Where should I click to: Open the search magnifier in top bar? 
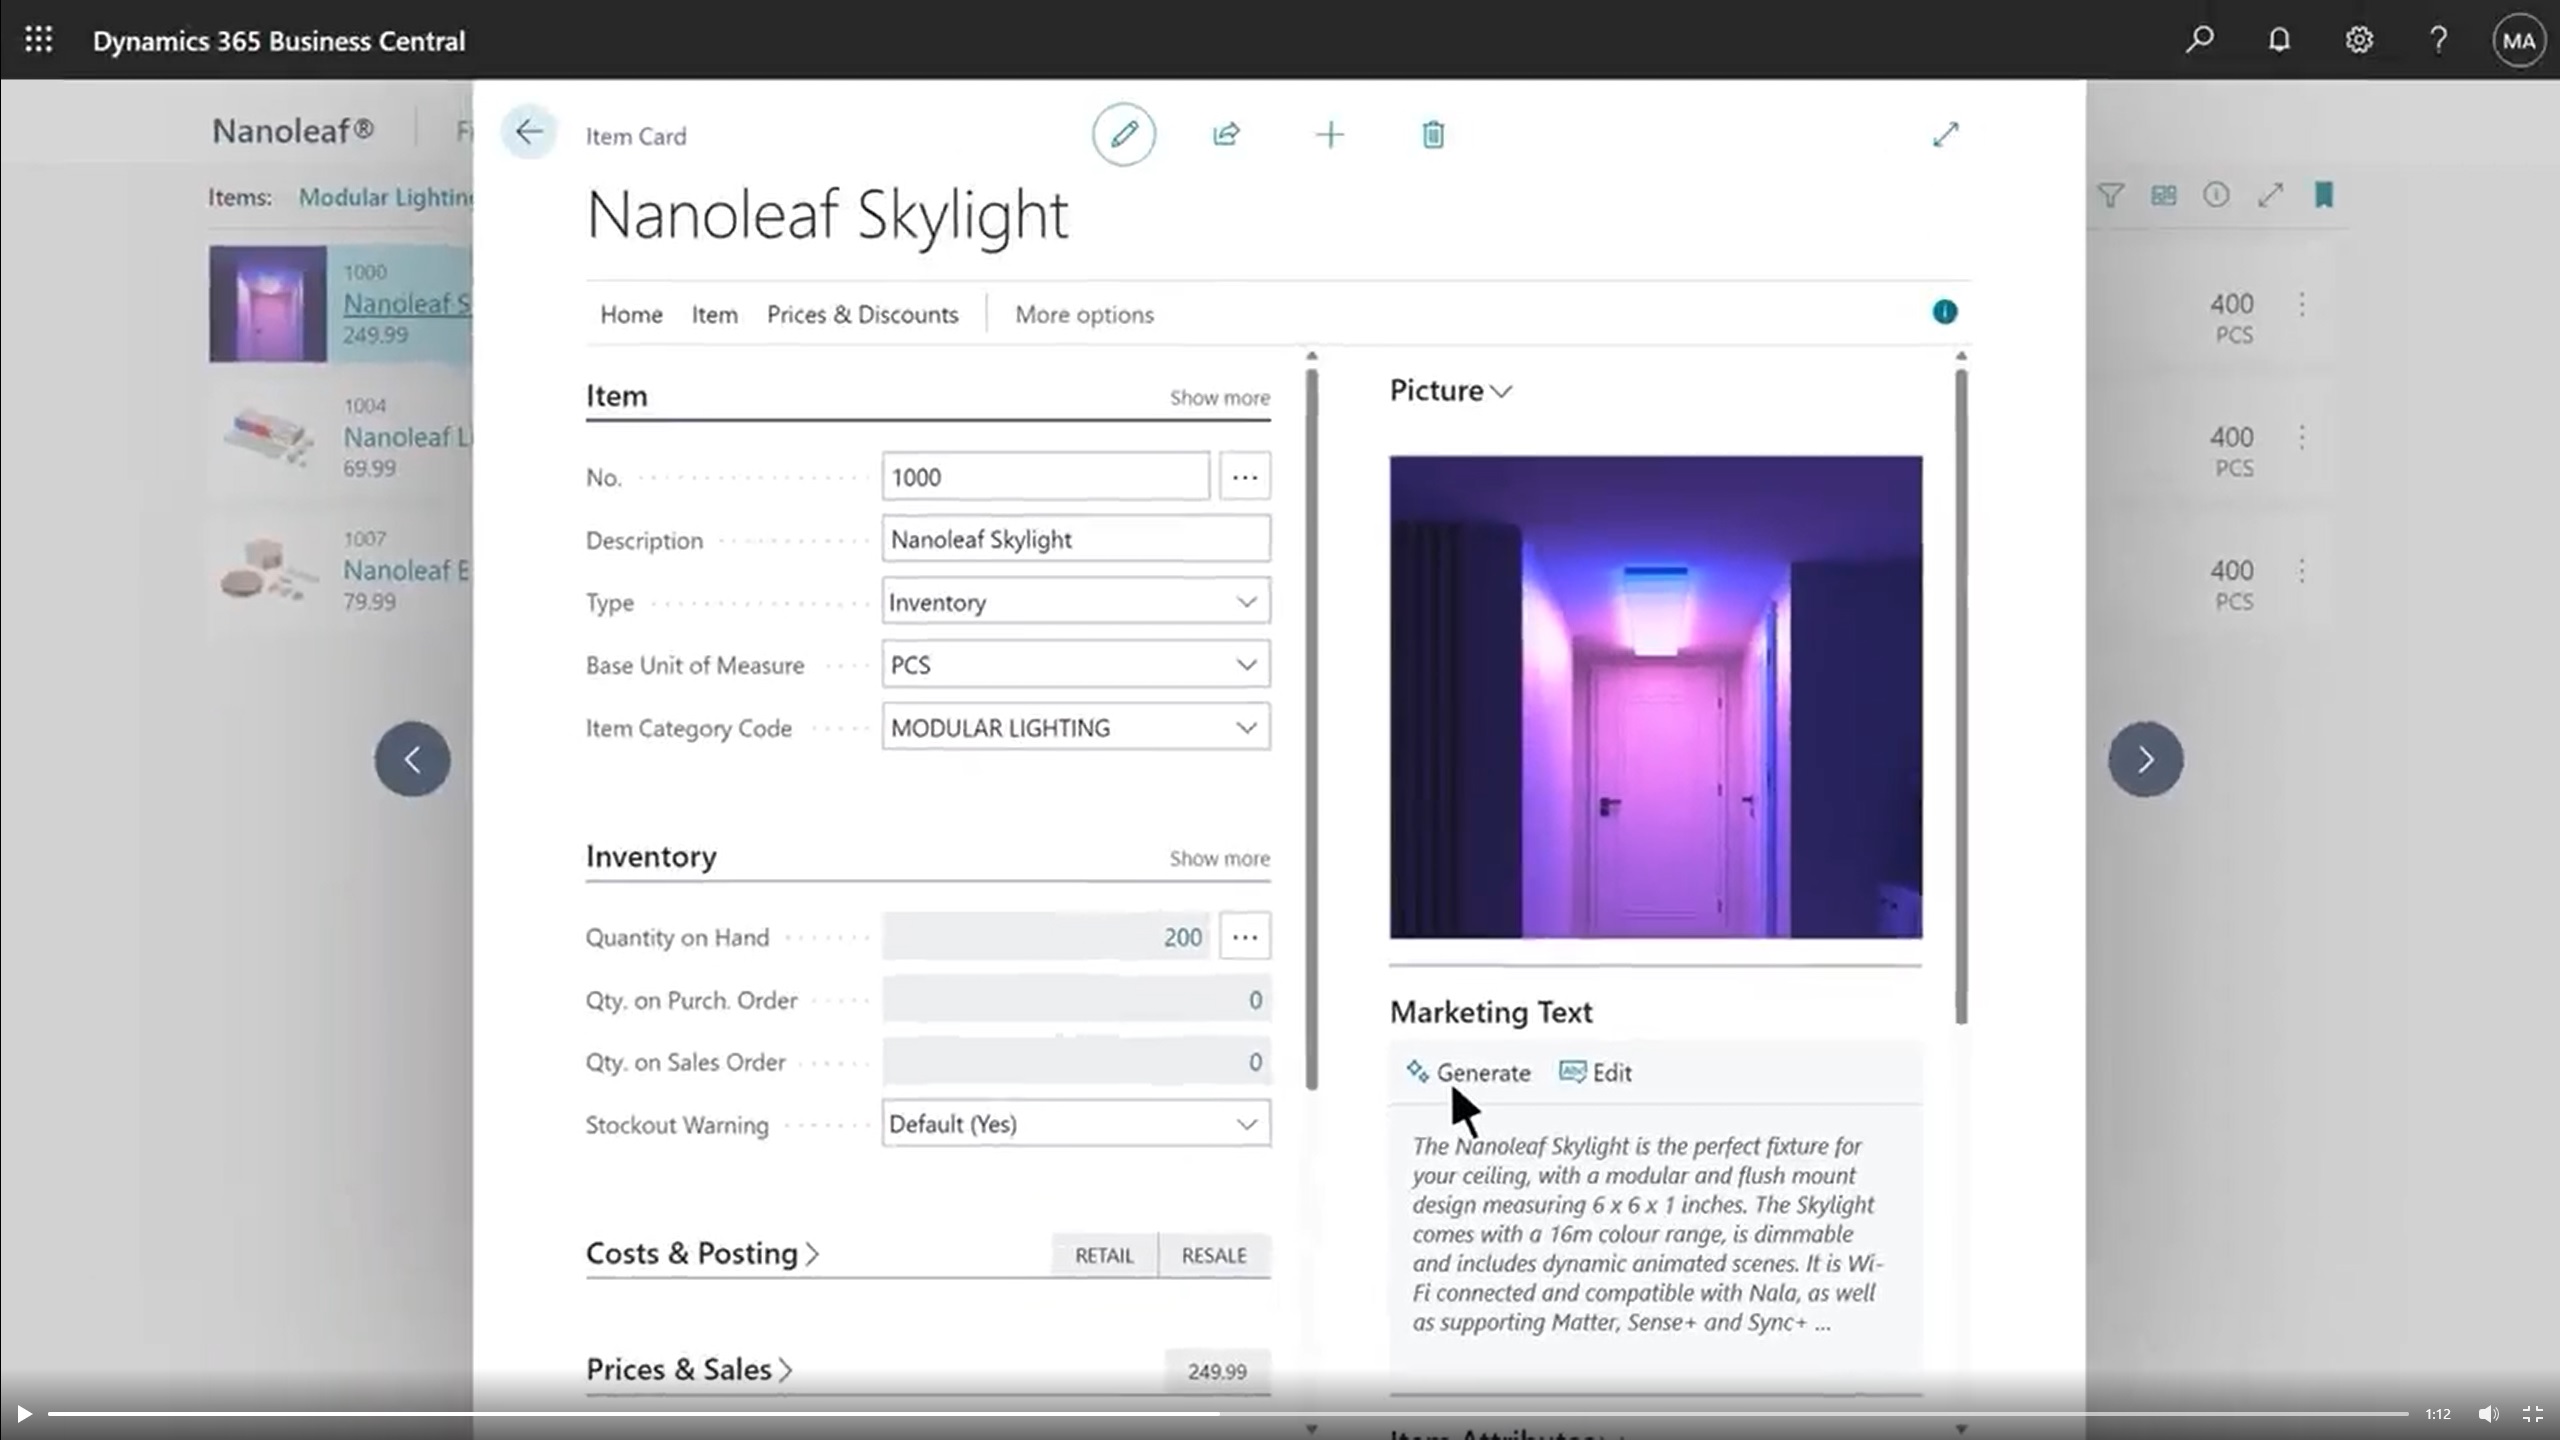tap(2199, 40)
